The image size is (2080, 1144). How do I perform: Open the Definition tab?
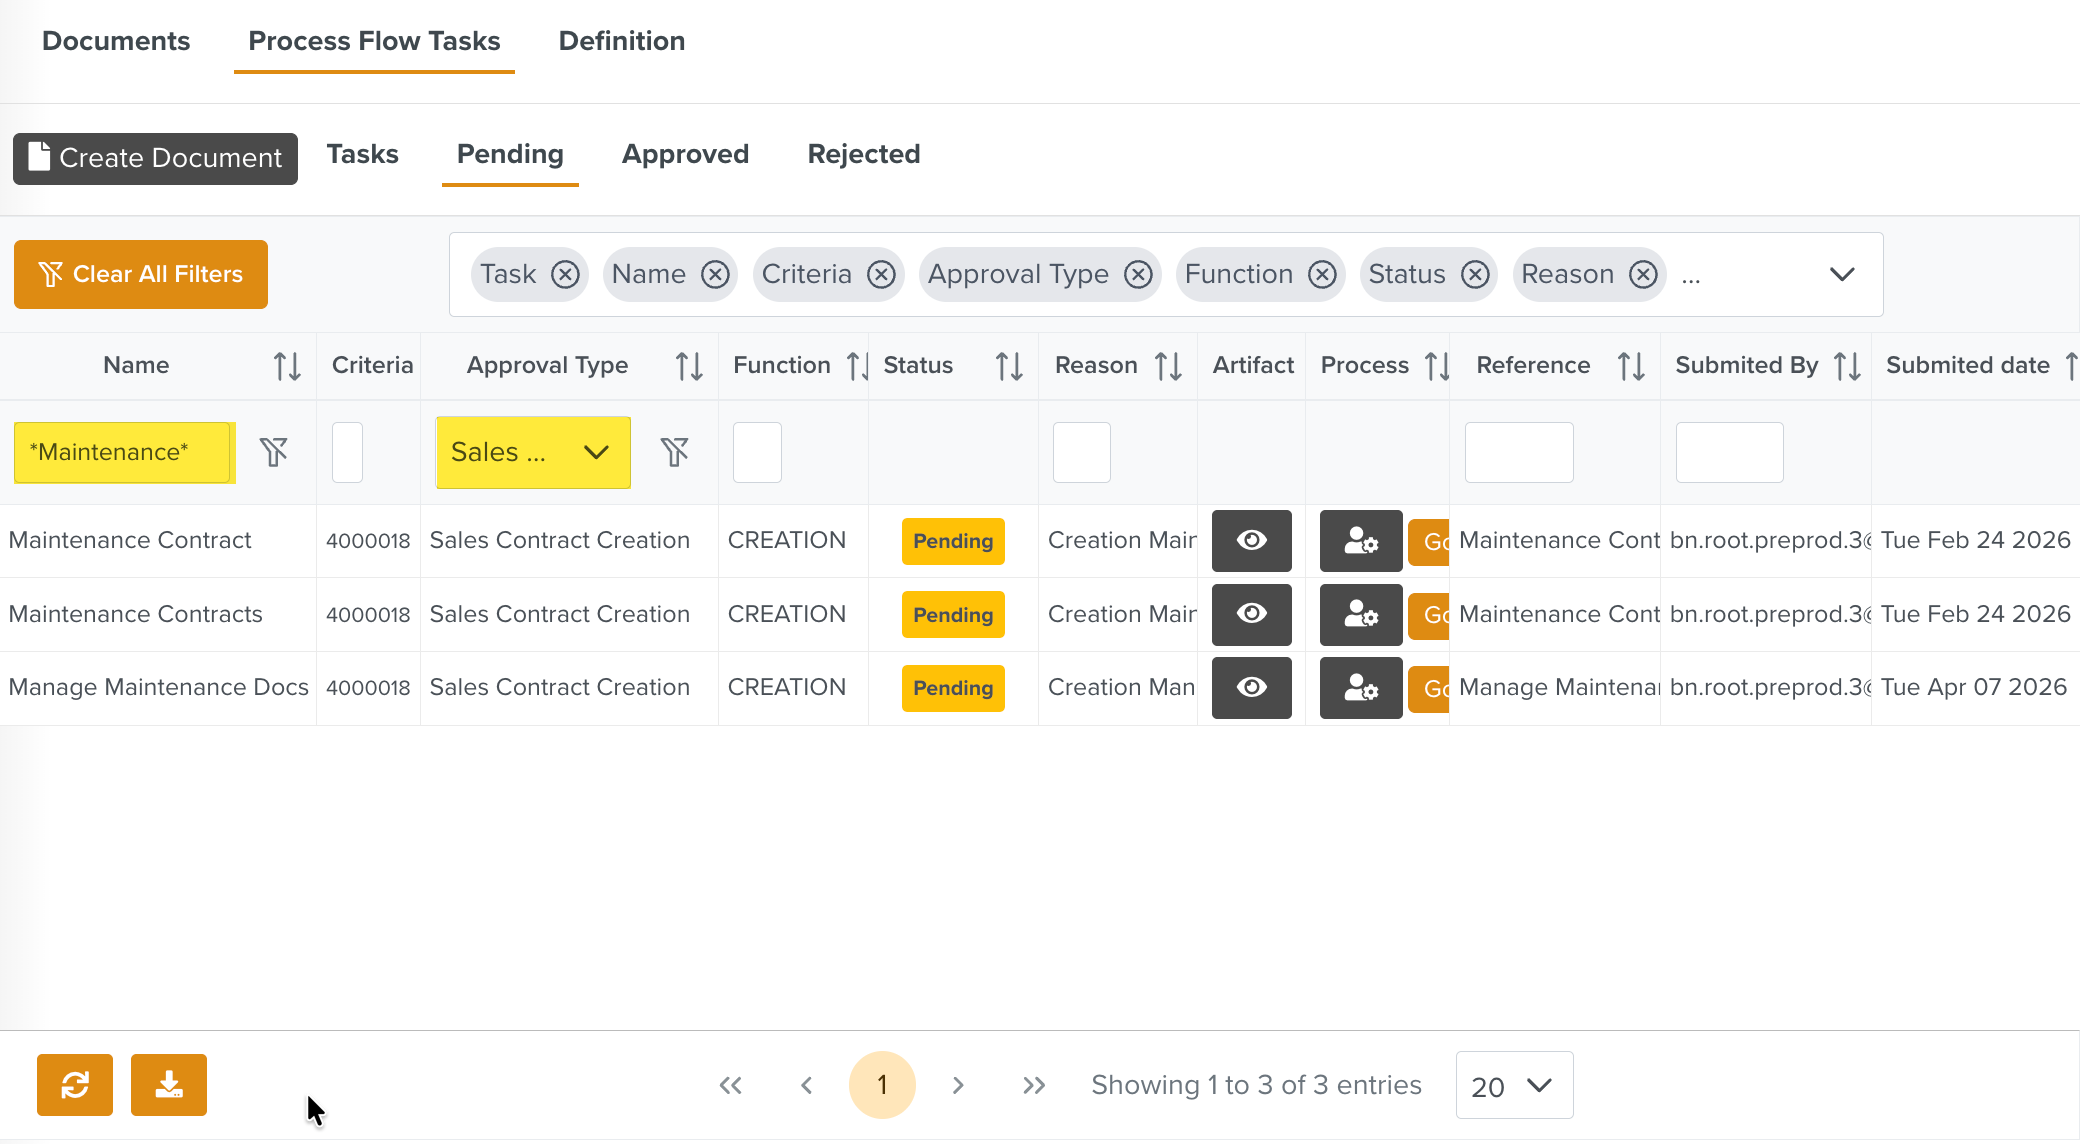(621, 41)
